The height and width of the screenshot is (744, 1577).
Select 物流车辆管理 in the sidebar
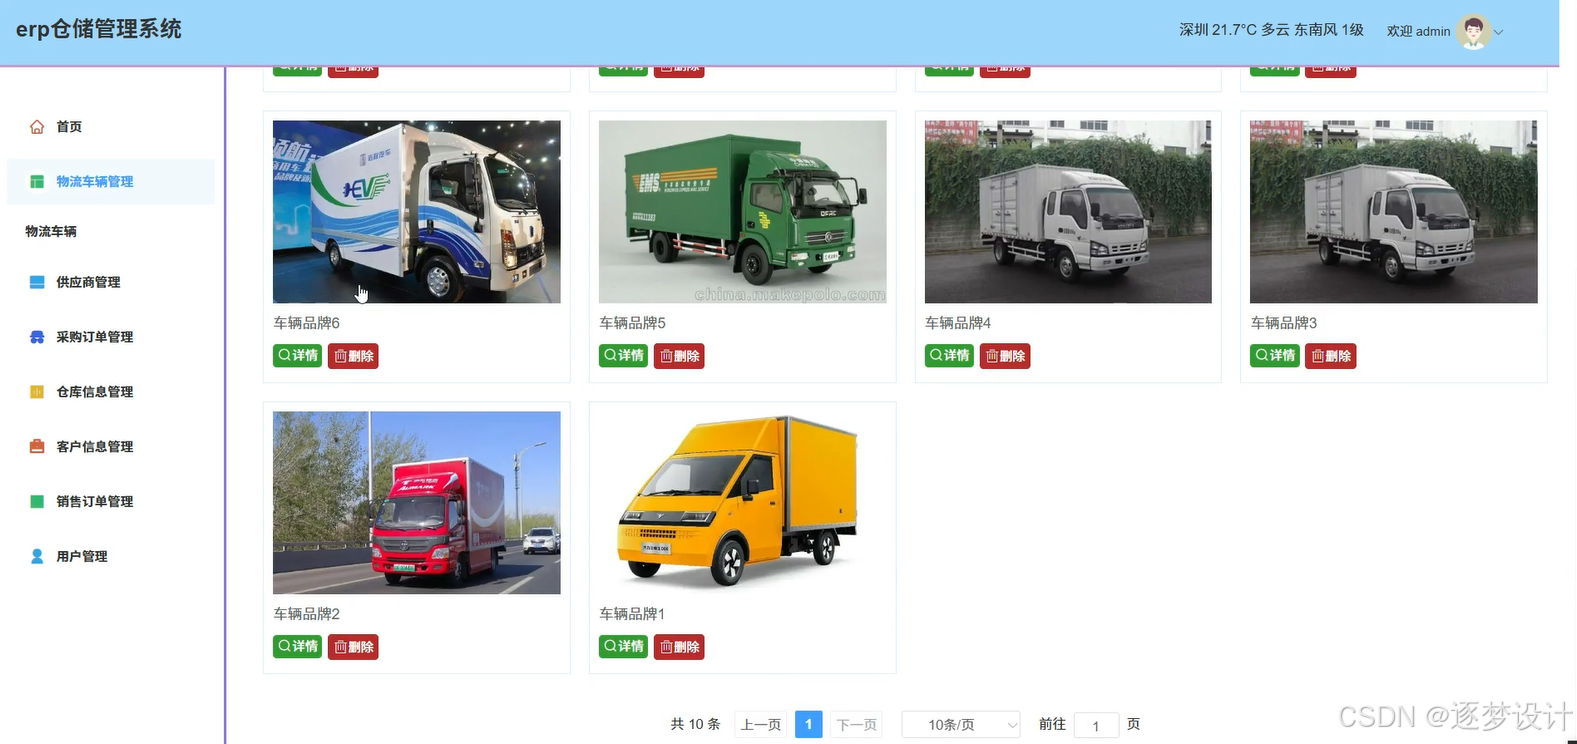tap(110, 182)
